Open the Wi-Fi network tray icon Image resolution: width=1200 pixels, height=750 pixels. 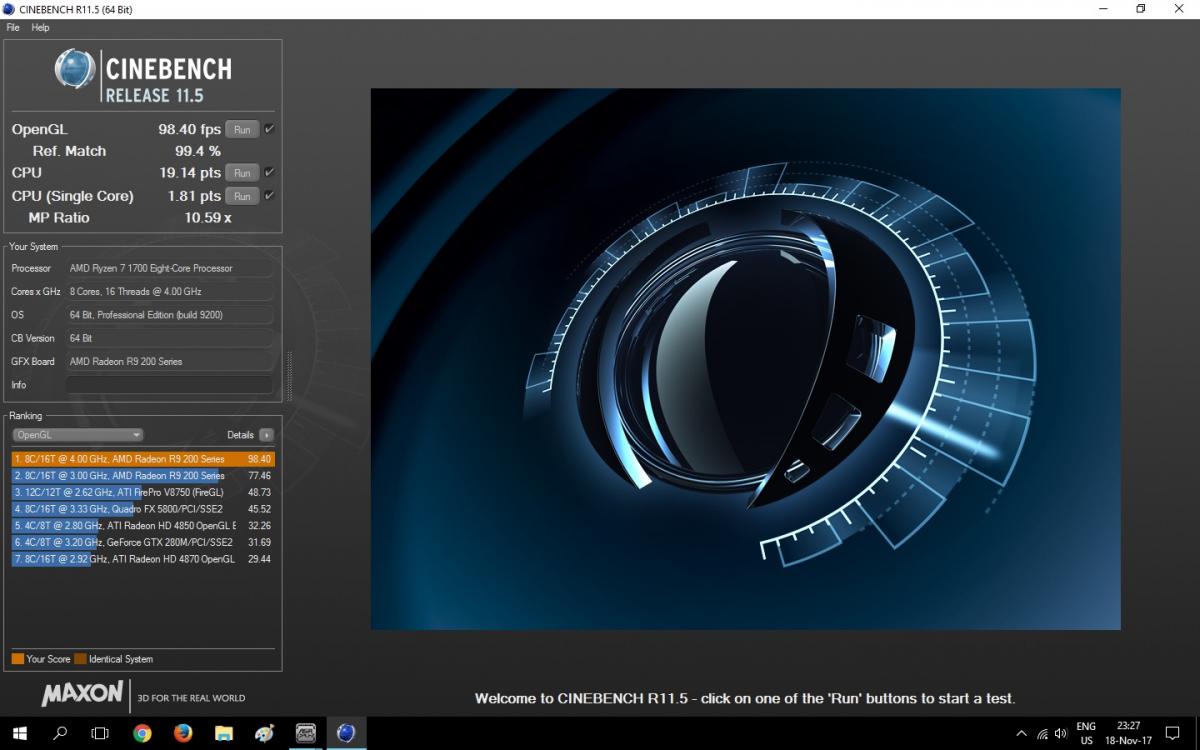[x=1043, y=734]
